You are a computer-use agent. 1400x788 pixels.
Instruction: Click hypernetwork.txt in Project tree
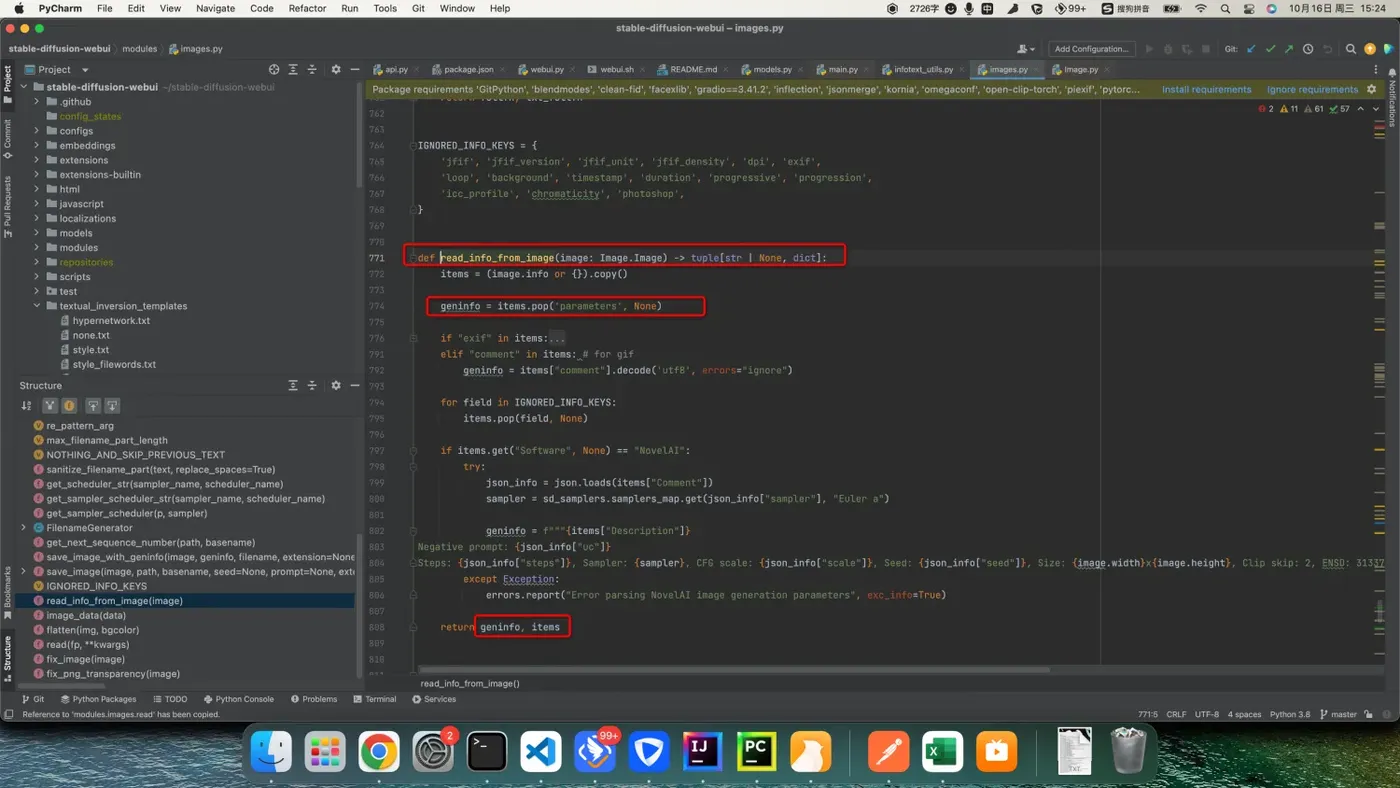tap(111, 321)
